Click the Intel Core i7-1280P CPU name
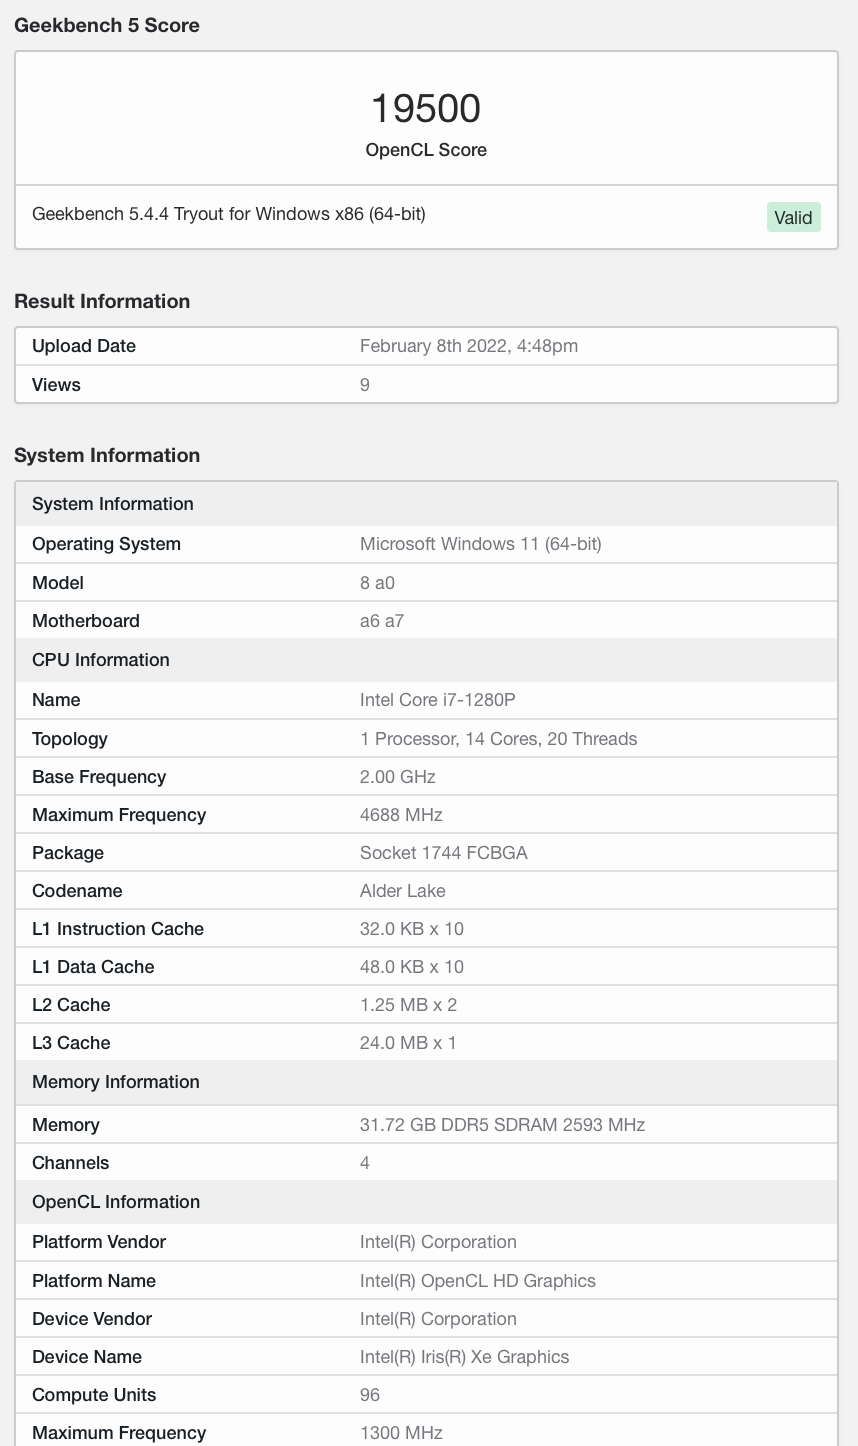 [437, 700]
